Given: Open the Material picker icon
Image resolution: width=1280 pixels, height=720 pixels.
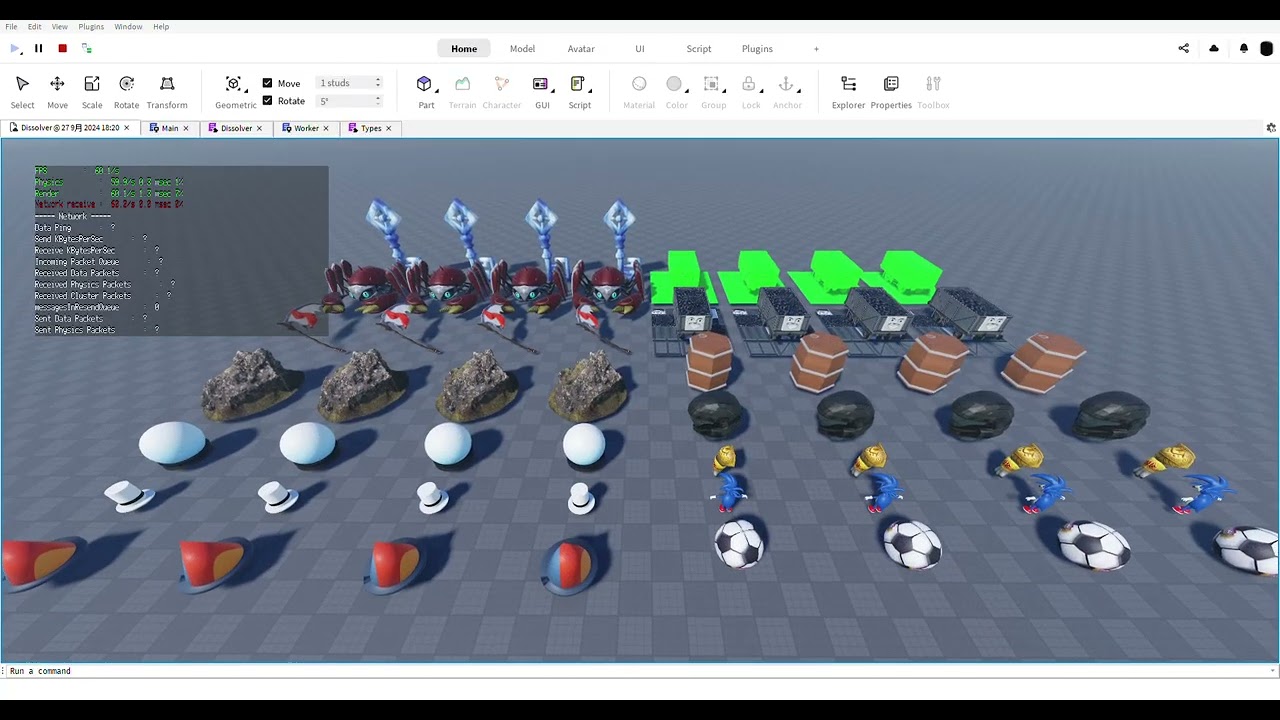Looking at the screenshot, I should tap(639, 84).
